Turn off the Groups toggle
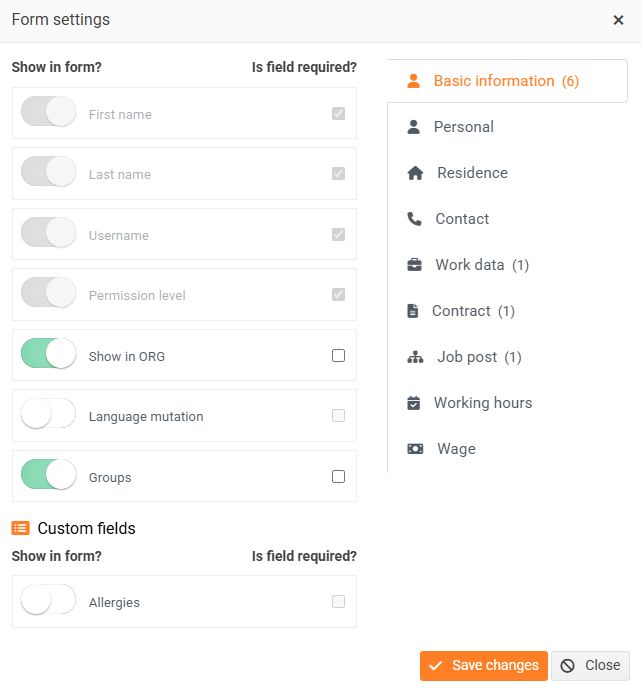This screenshot has width=641, height=692. pyautogui.click(x=48, y=477)
